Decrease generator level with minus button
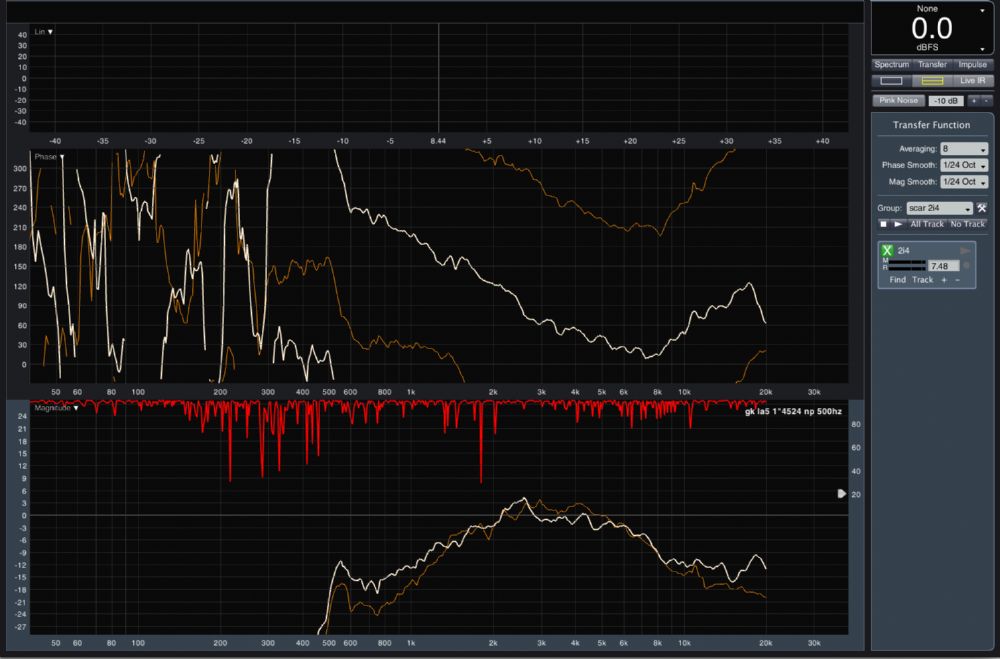1000x659 pixels. tap(986, 101)
